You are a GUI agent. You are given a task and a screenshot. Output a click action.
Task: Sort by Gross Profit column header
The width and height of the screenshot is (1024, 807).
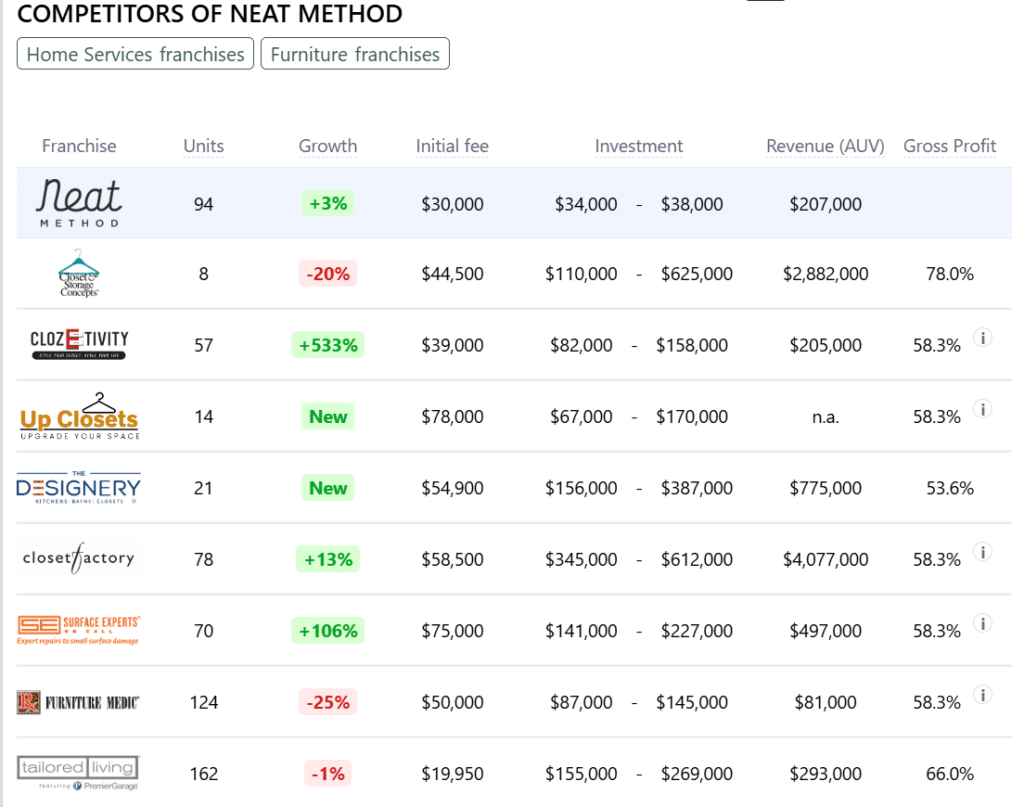(x=950, y=146)
